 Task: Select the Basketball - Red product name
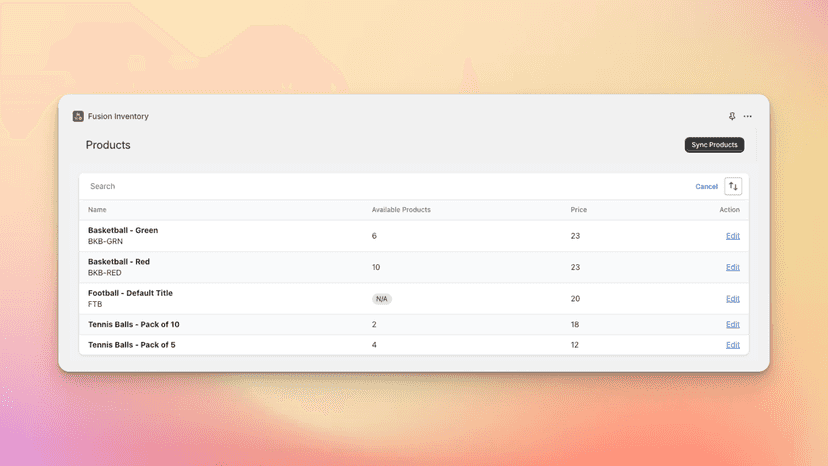pyautogui.click(x=119, y=262)
